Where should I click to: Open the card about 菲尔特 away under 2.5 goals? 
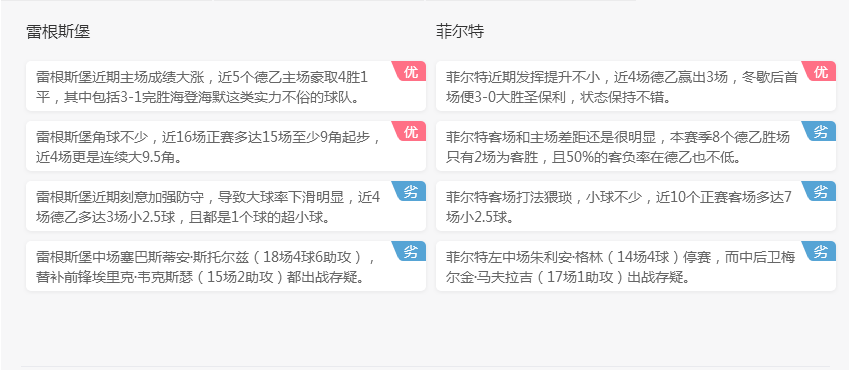(x=636, y=206)
